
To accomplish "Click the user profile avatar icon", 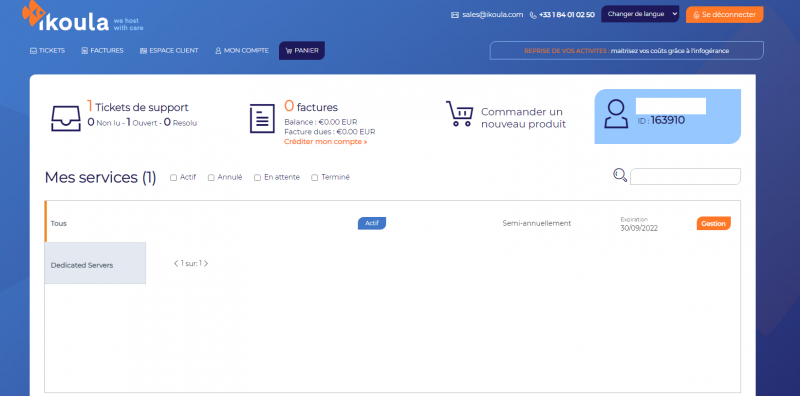I will [616, 114].
